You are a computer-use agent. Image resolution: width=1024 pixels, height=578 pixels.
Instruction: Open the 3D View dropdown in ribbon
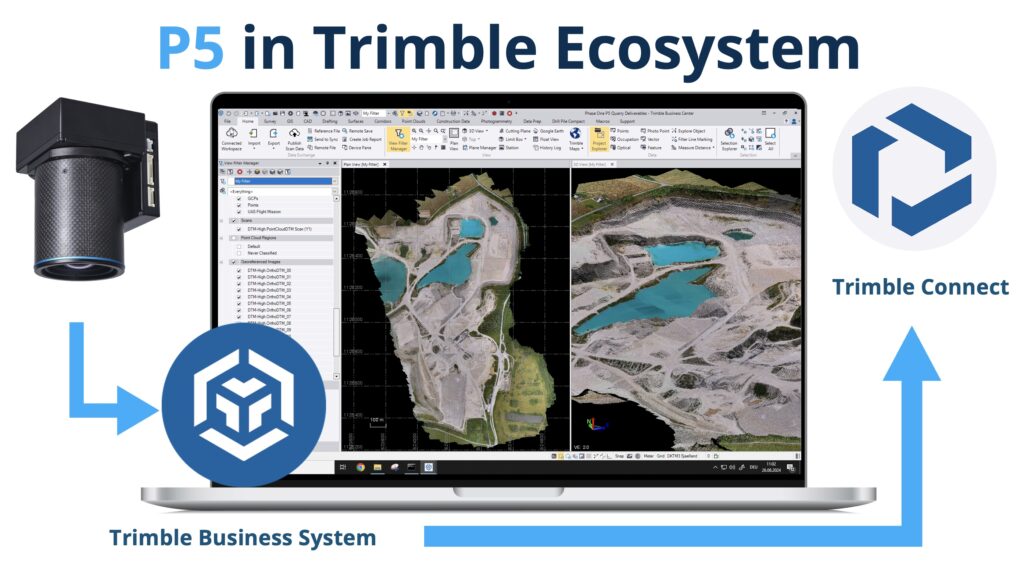477,131
